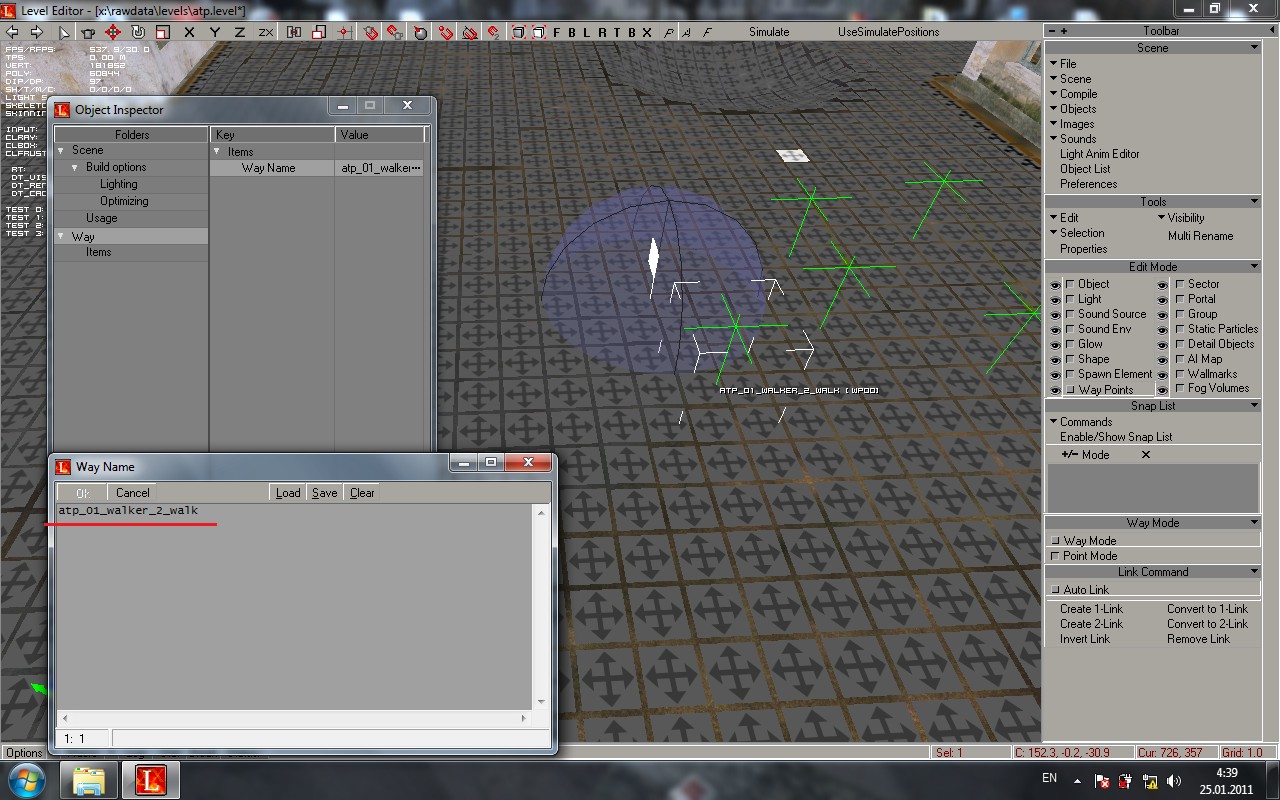Image resolution: width=1280 pixels, height=800 pixels.
Task: Click the undo arrow in the toolbar
Action: pos(13,32)
